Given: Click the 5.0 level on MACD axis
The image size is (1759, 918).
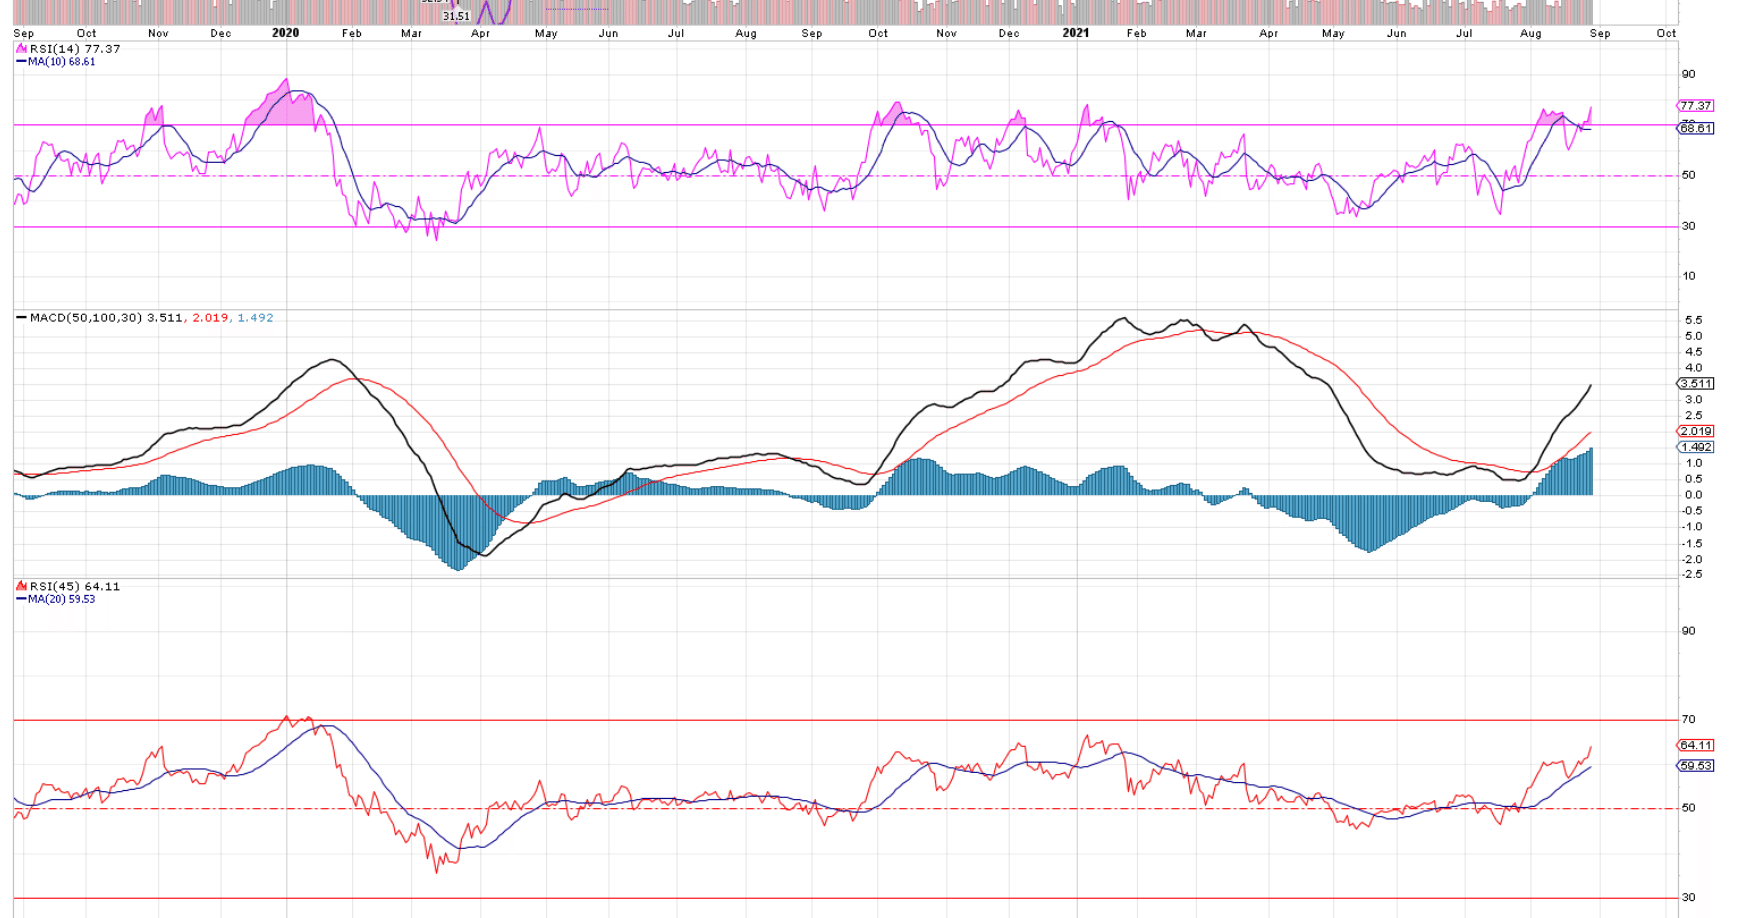Looking at the screenshot, I should coord(1693,337).
